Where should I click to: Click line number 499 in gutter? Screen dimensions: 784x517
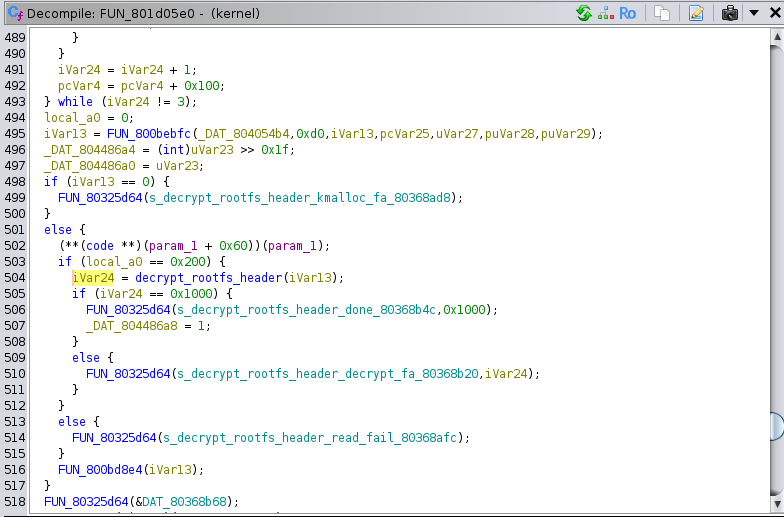point(15,198)
